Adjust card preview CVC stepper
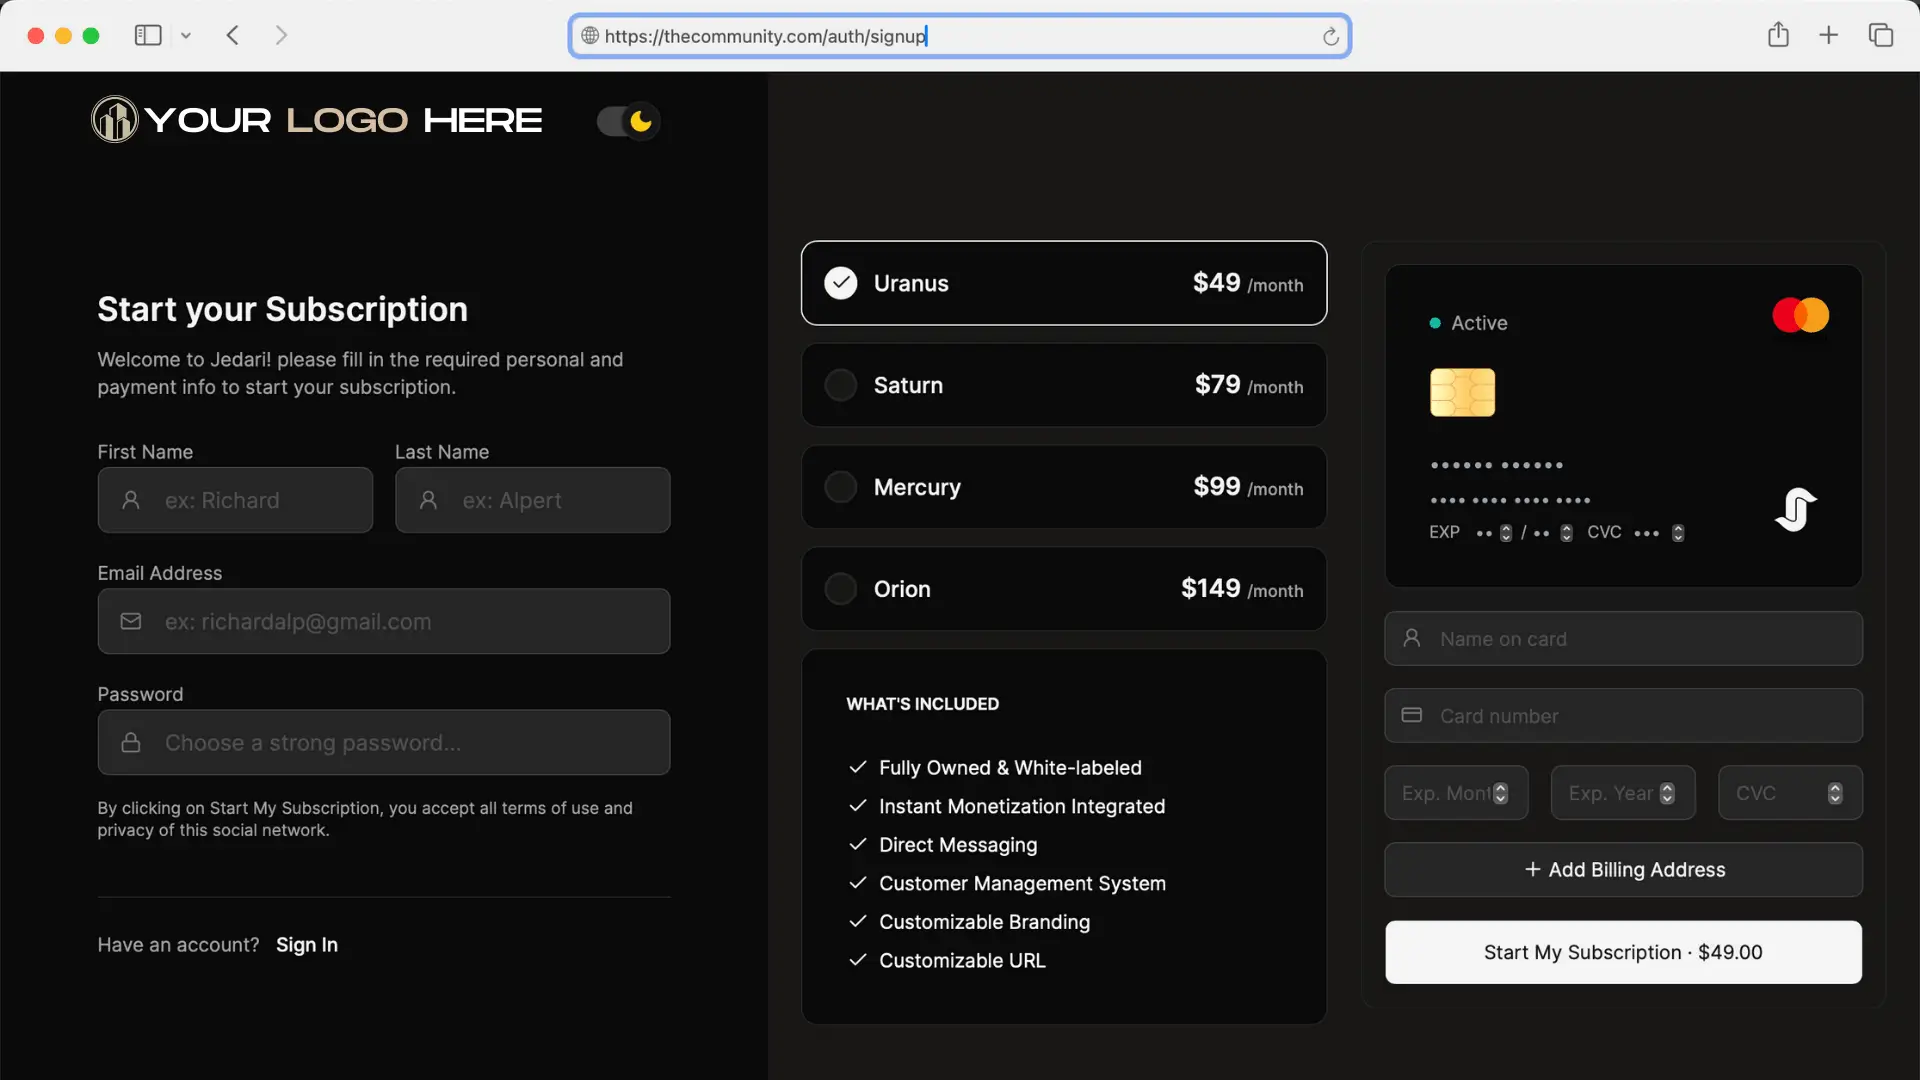The image size is (1920, 1080). (1678, 533)
